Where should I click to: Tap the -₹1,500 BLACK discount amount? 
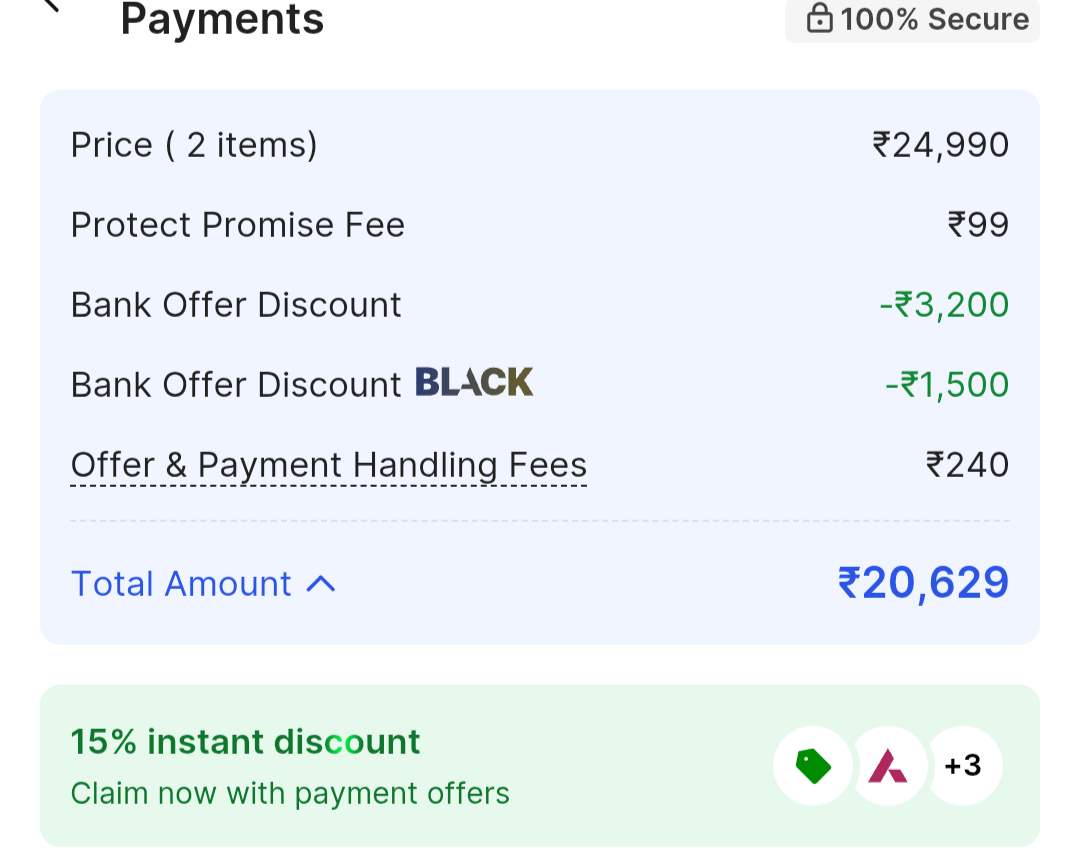[x=946, y=385]
